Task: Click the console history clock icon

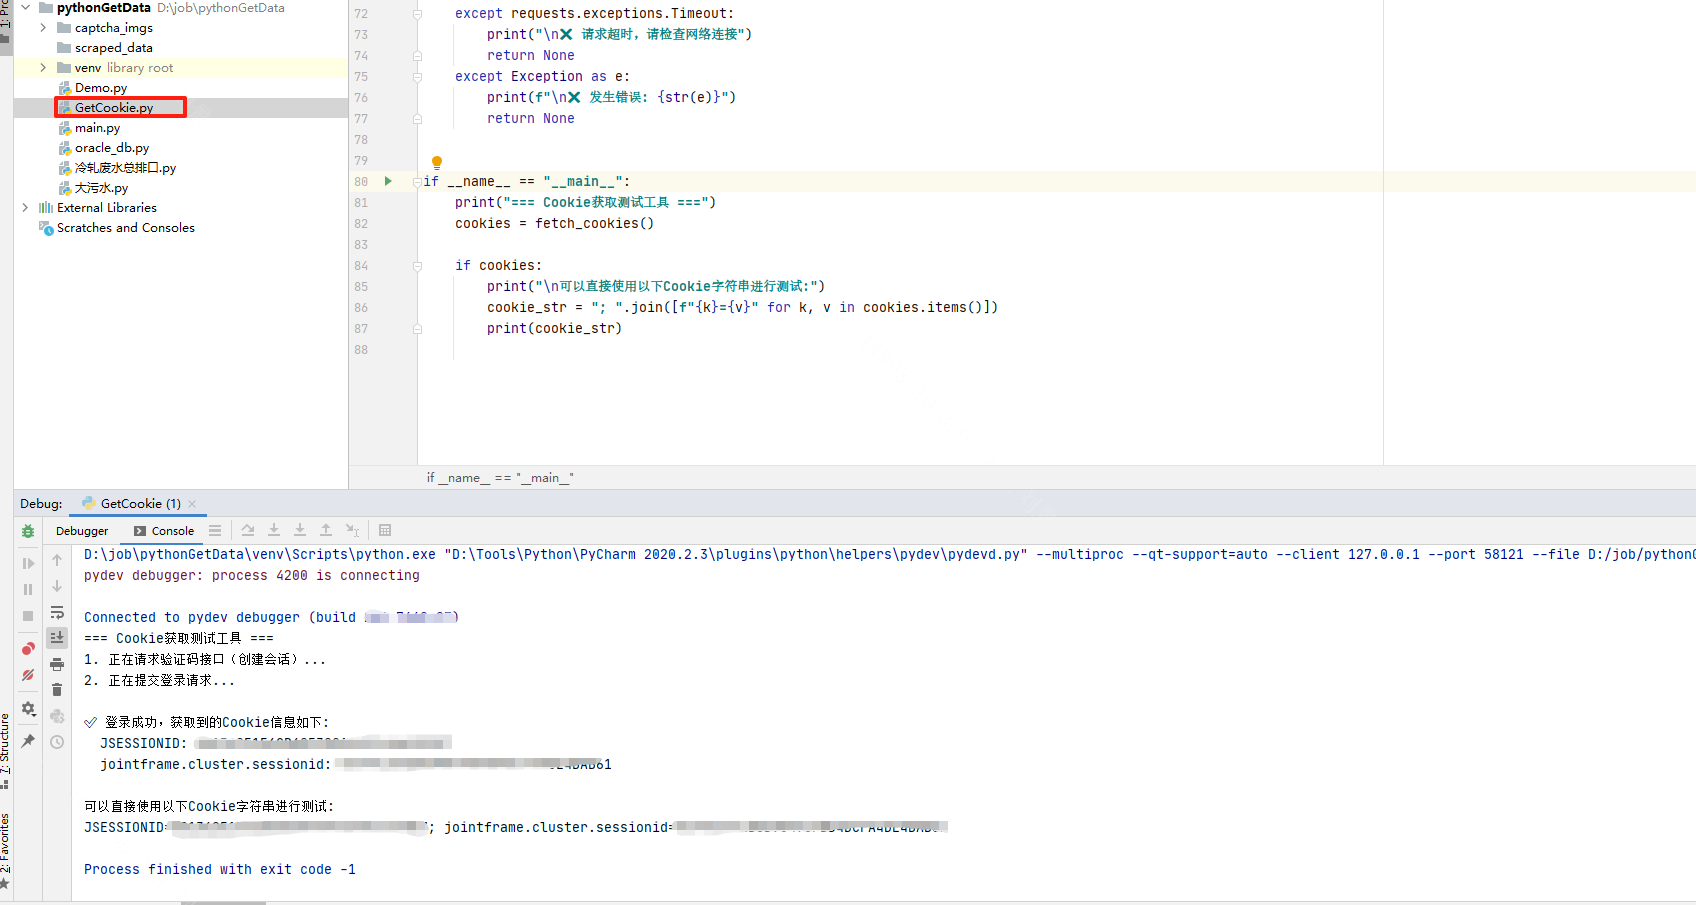Action: pyautogui.click(x=57, y=742)
